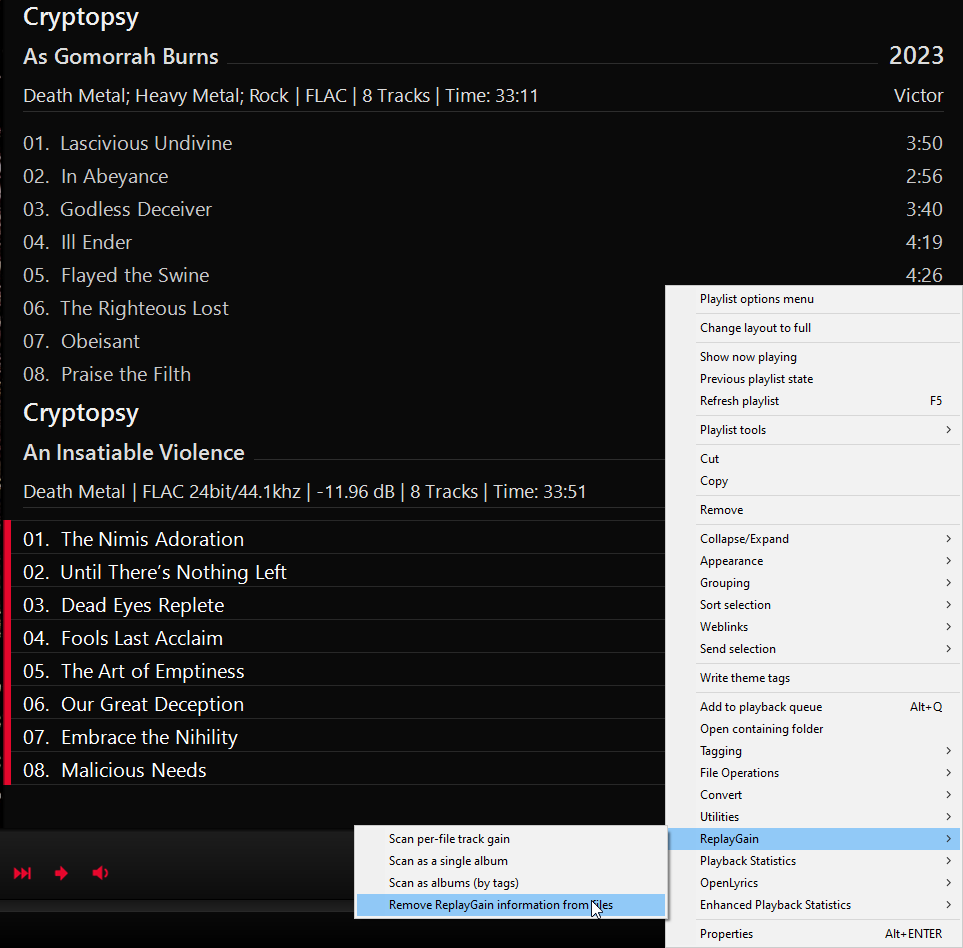This screenshot has height=948, width=963.
Task: Select track 03. Godless Deceiver
Action: tap(483, 209)
